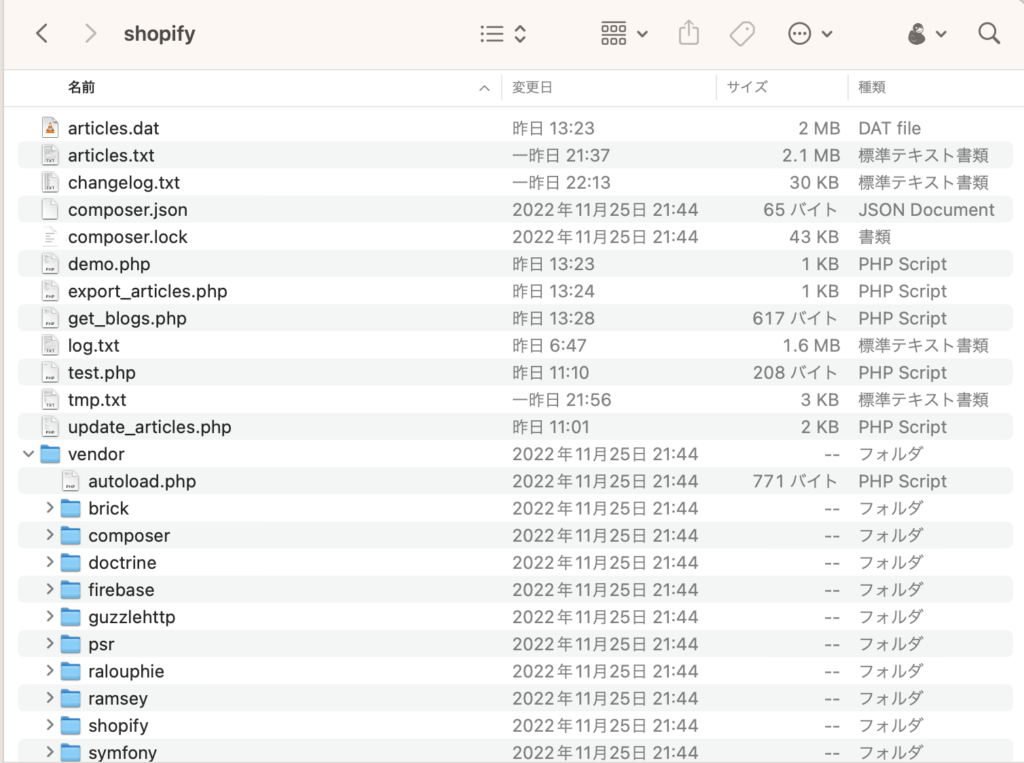Sort by the サイズ column header
Viewport: 1024px width, 763px height.
click(747, 87)
